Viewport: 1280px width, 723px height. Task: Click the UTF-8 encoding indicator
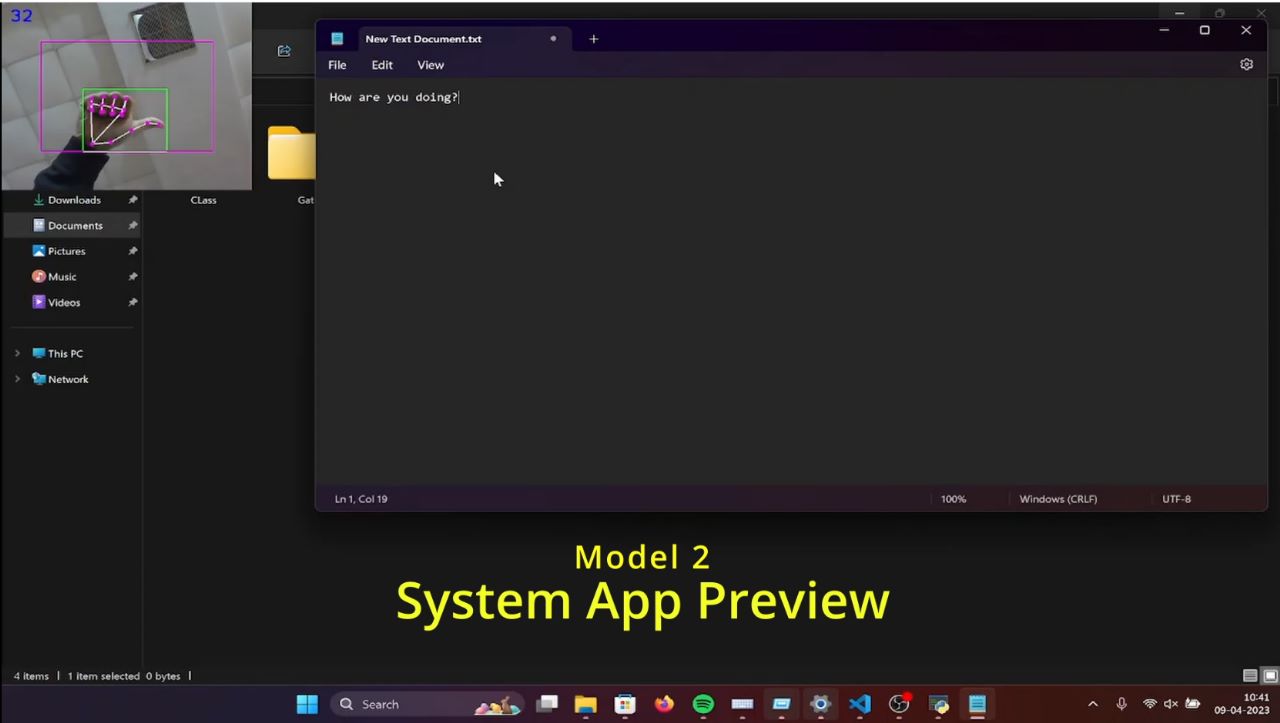click(1176, 499)
